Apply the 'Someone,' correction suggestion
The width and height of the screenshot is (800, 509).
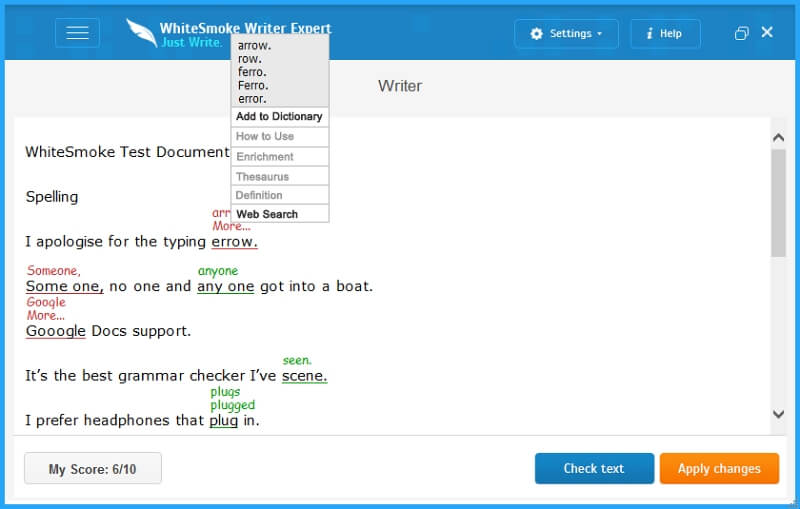[x=54, y=271]
